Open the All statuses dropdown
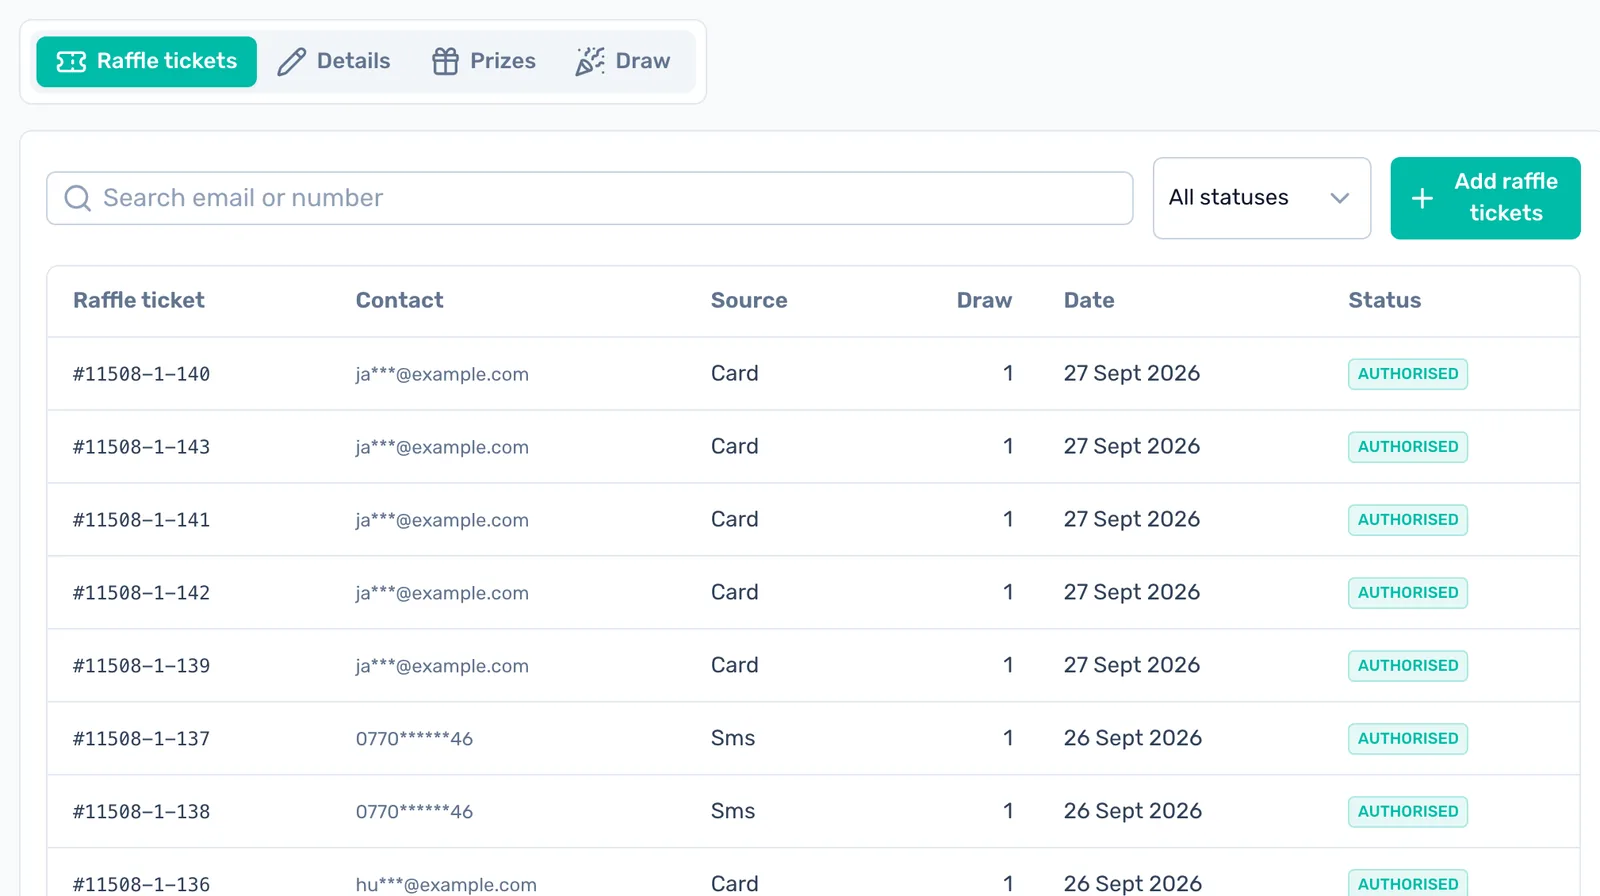The image size is (1600, 896). (1261, 198)
